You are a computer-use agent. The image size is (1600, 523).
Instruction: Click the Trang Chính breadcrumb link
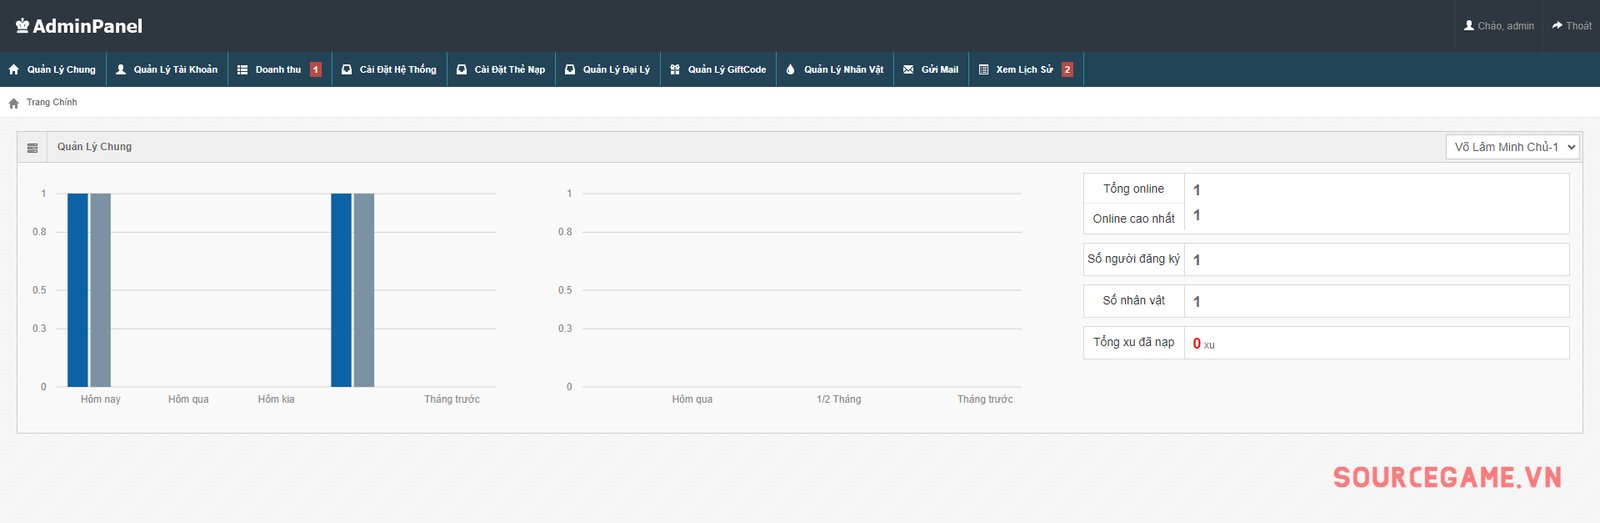(x=52, y=103)
